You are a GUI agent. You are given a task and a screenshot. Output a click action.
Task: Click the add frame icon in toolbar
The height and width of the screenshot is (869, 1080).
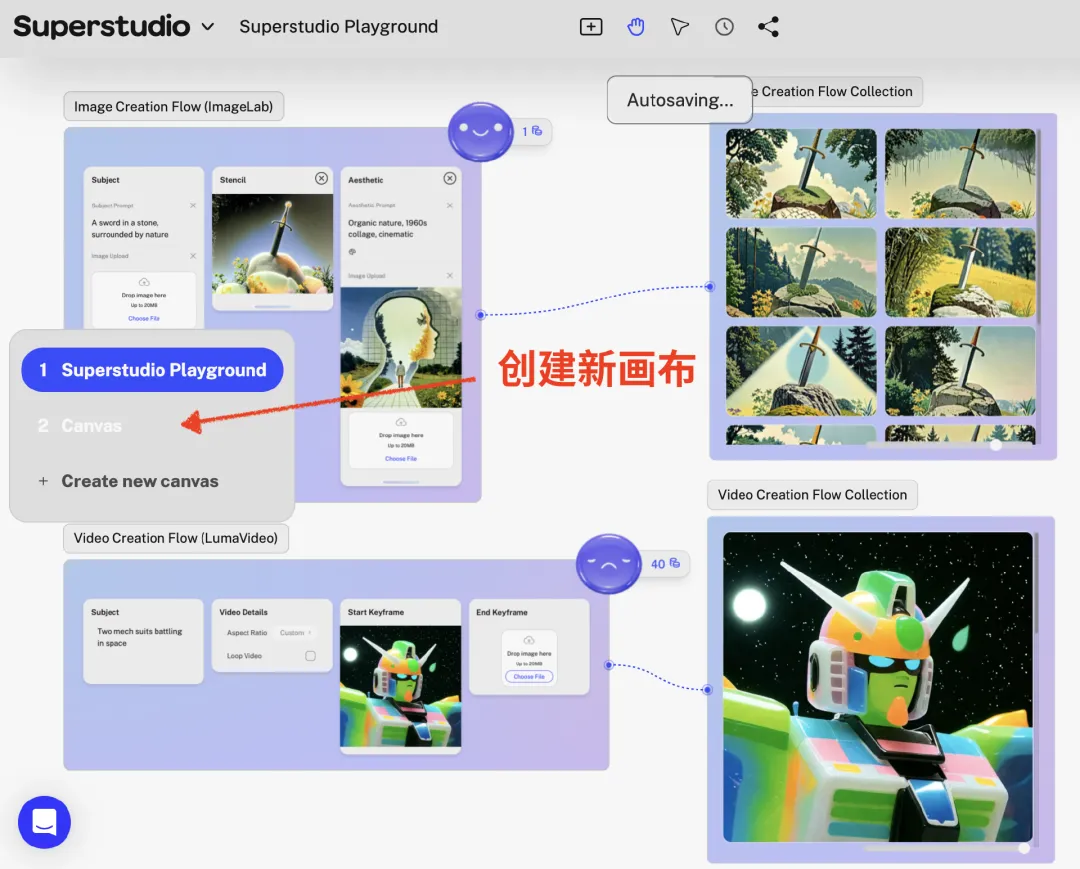point(590,27)
